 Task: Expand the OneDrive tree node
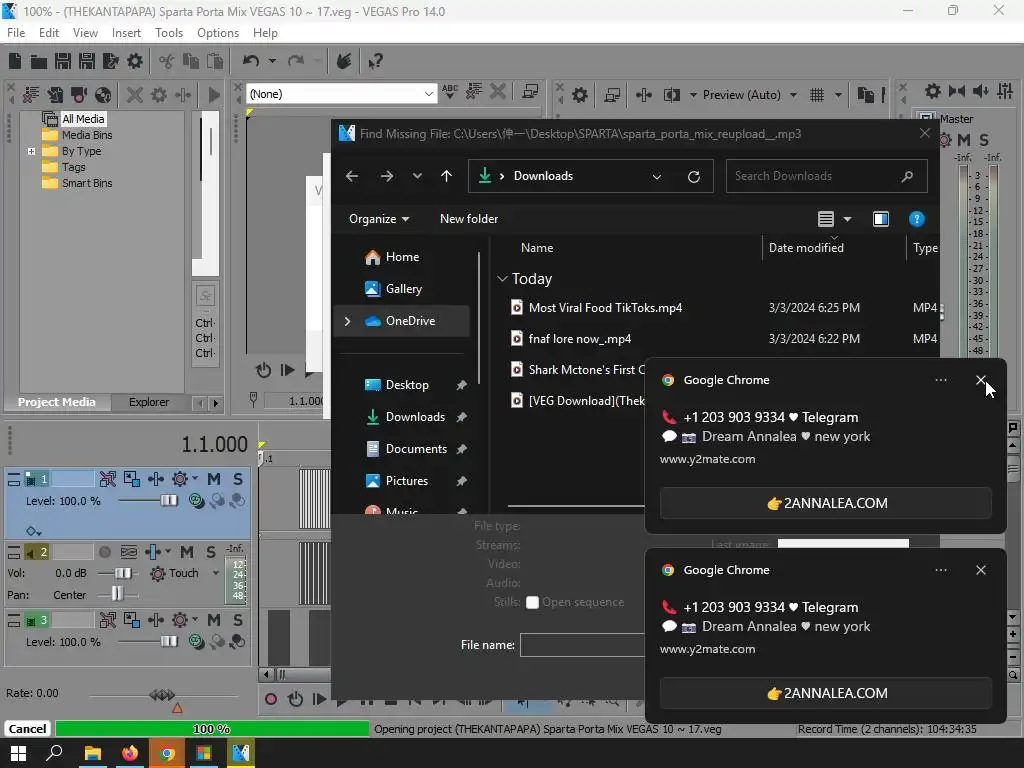click(347, 321)
